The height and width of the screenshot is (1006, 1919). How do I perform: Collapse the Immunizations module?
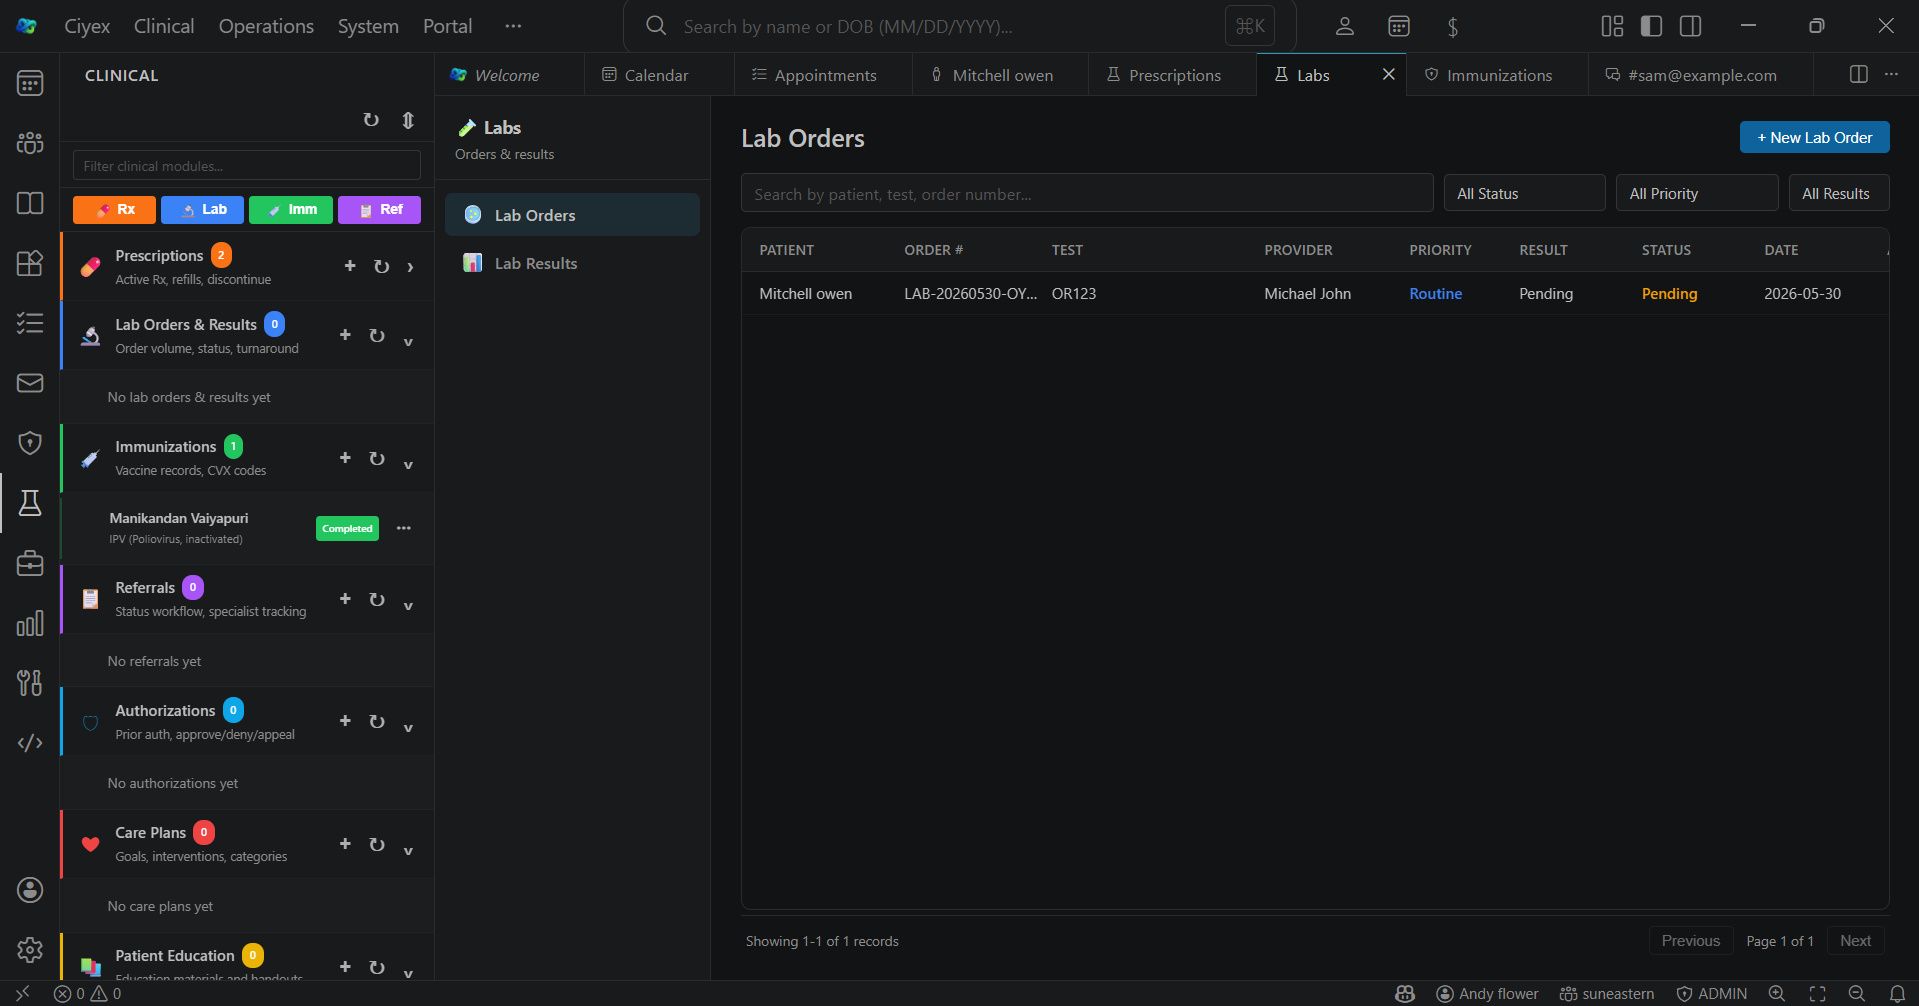click(x=408, y=464)
